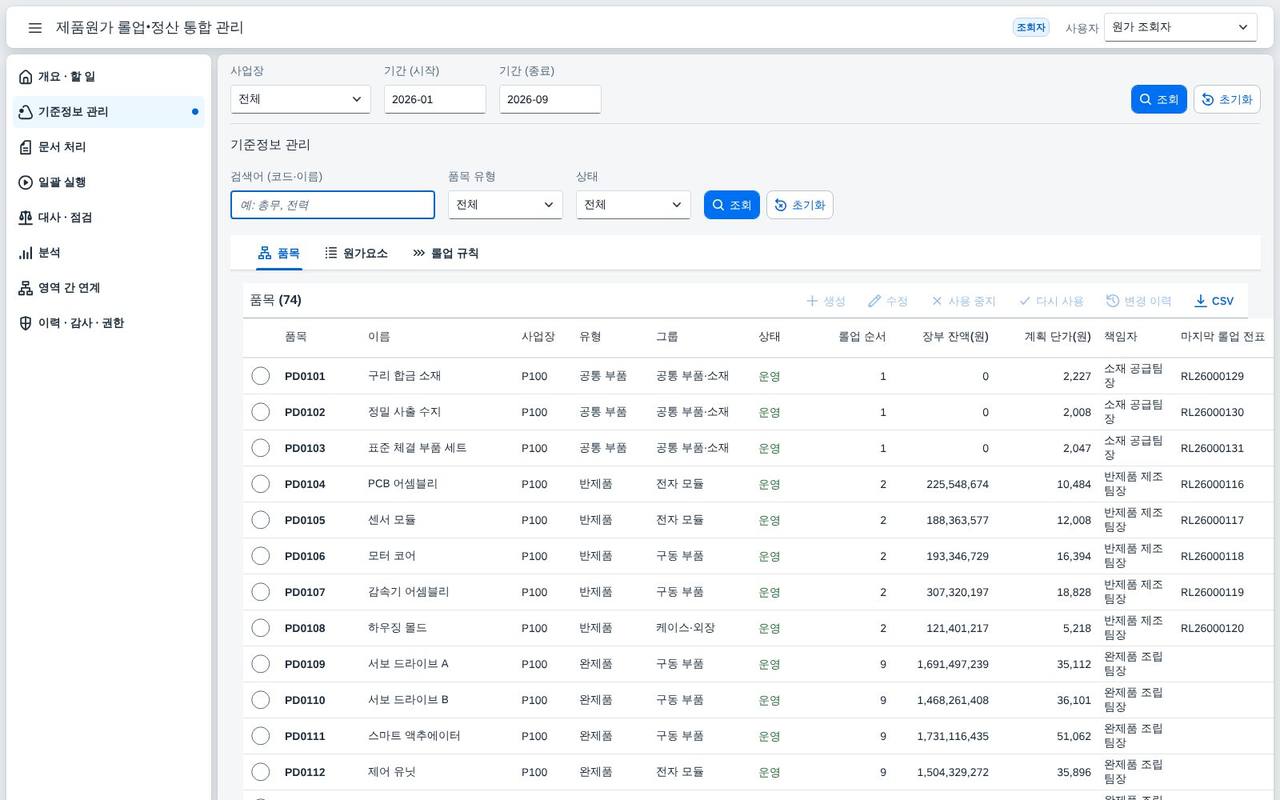Click the 장부 잔액(원) column header
The image size is (1280, 800).
click(x=955, y=337)
